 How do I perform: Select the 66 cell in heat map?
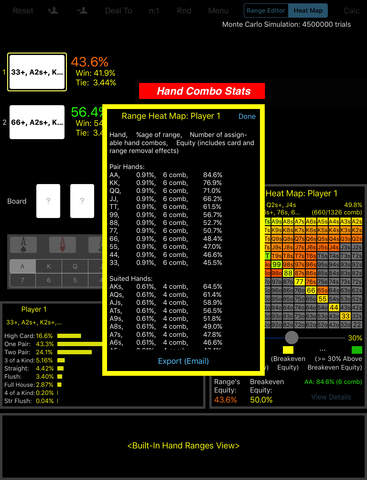[x=311, y=290]
